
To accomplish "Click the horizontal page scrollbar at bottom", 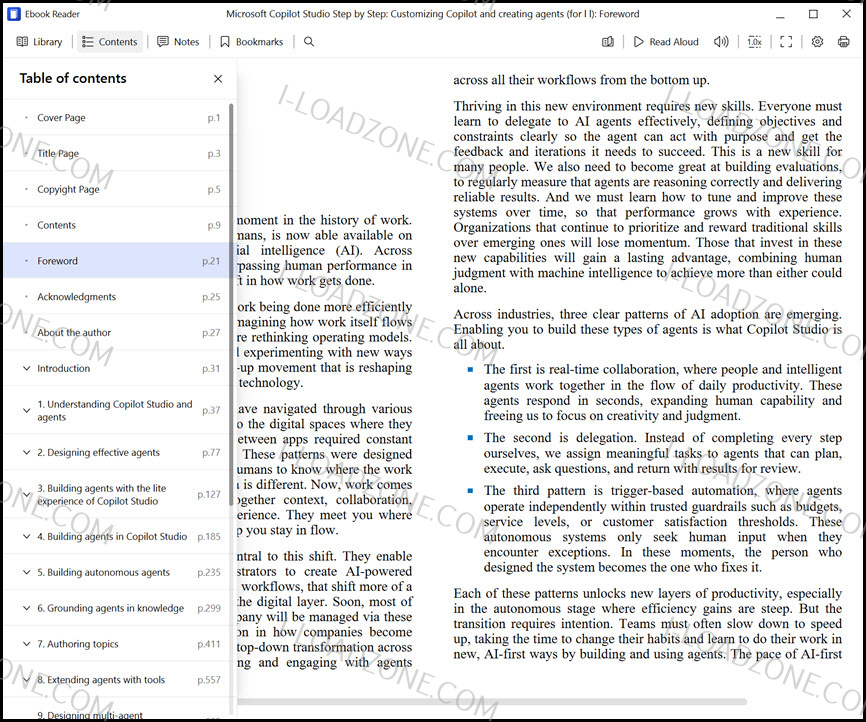I will pos(492,702).
